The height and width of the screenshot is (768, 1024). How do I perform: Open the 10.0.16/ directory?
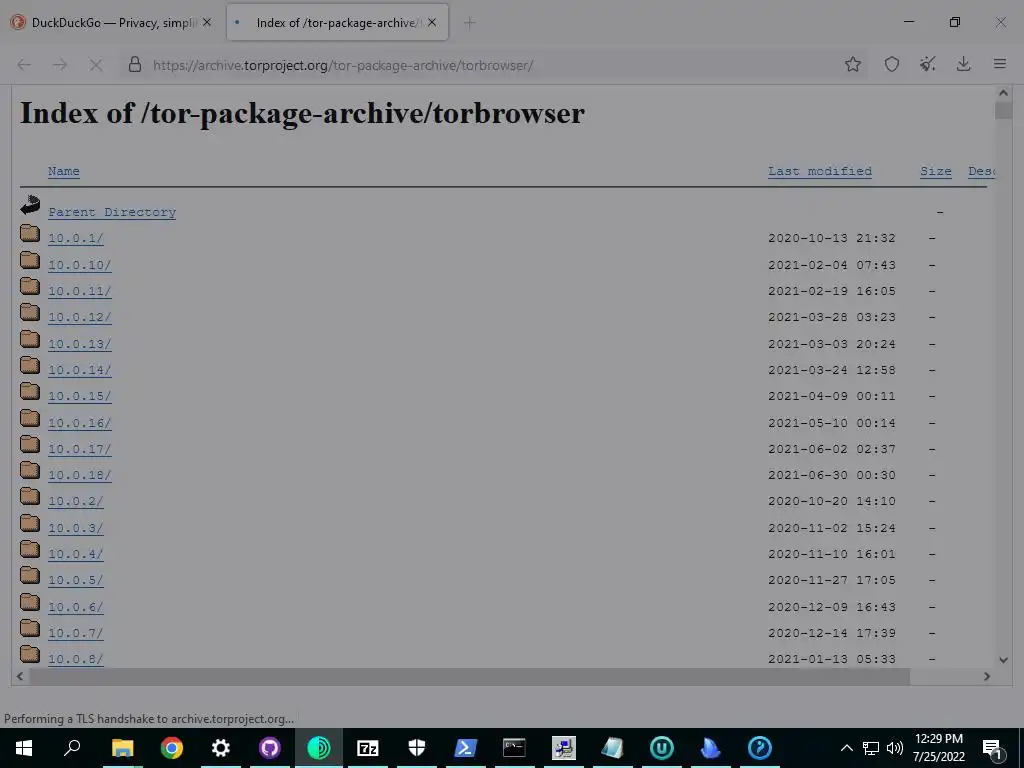coord(80,423)
